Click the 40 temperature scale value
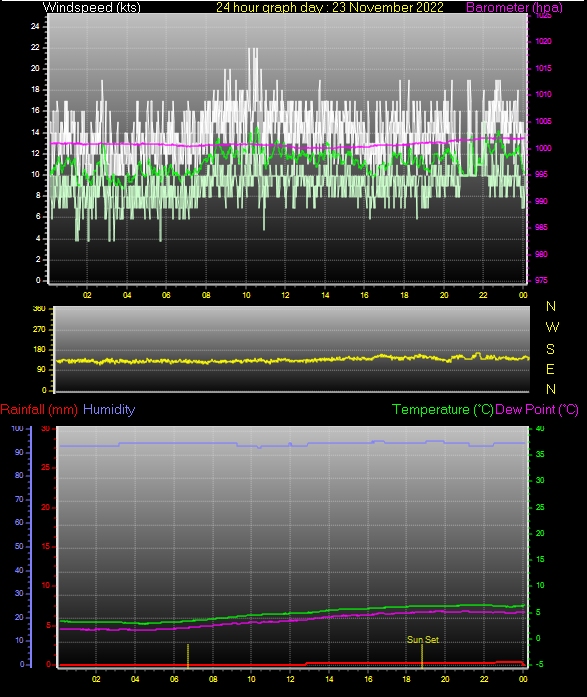The image size is (587, 697). (x=540, y=429)
